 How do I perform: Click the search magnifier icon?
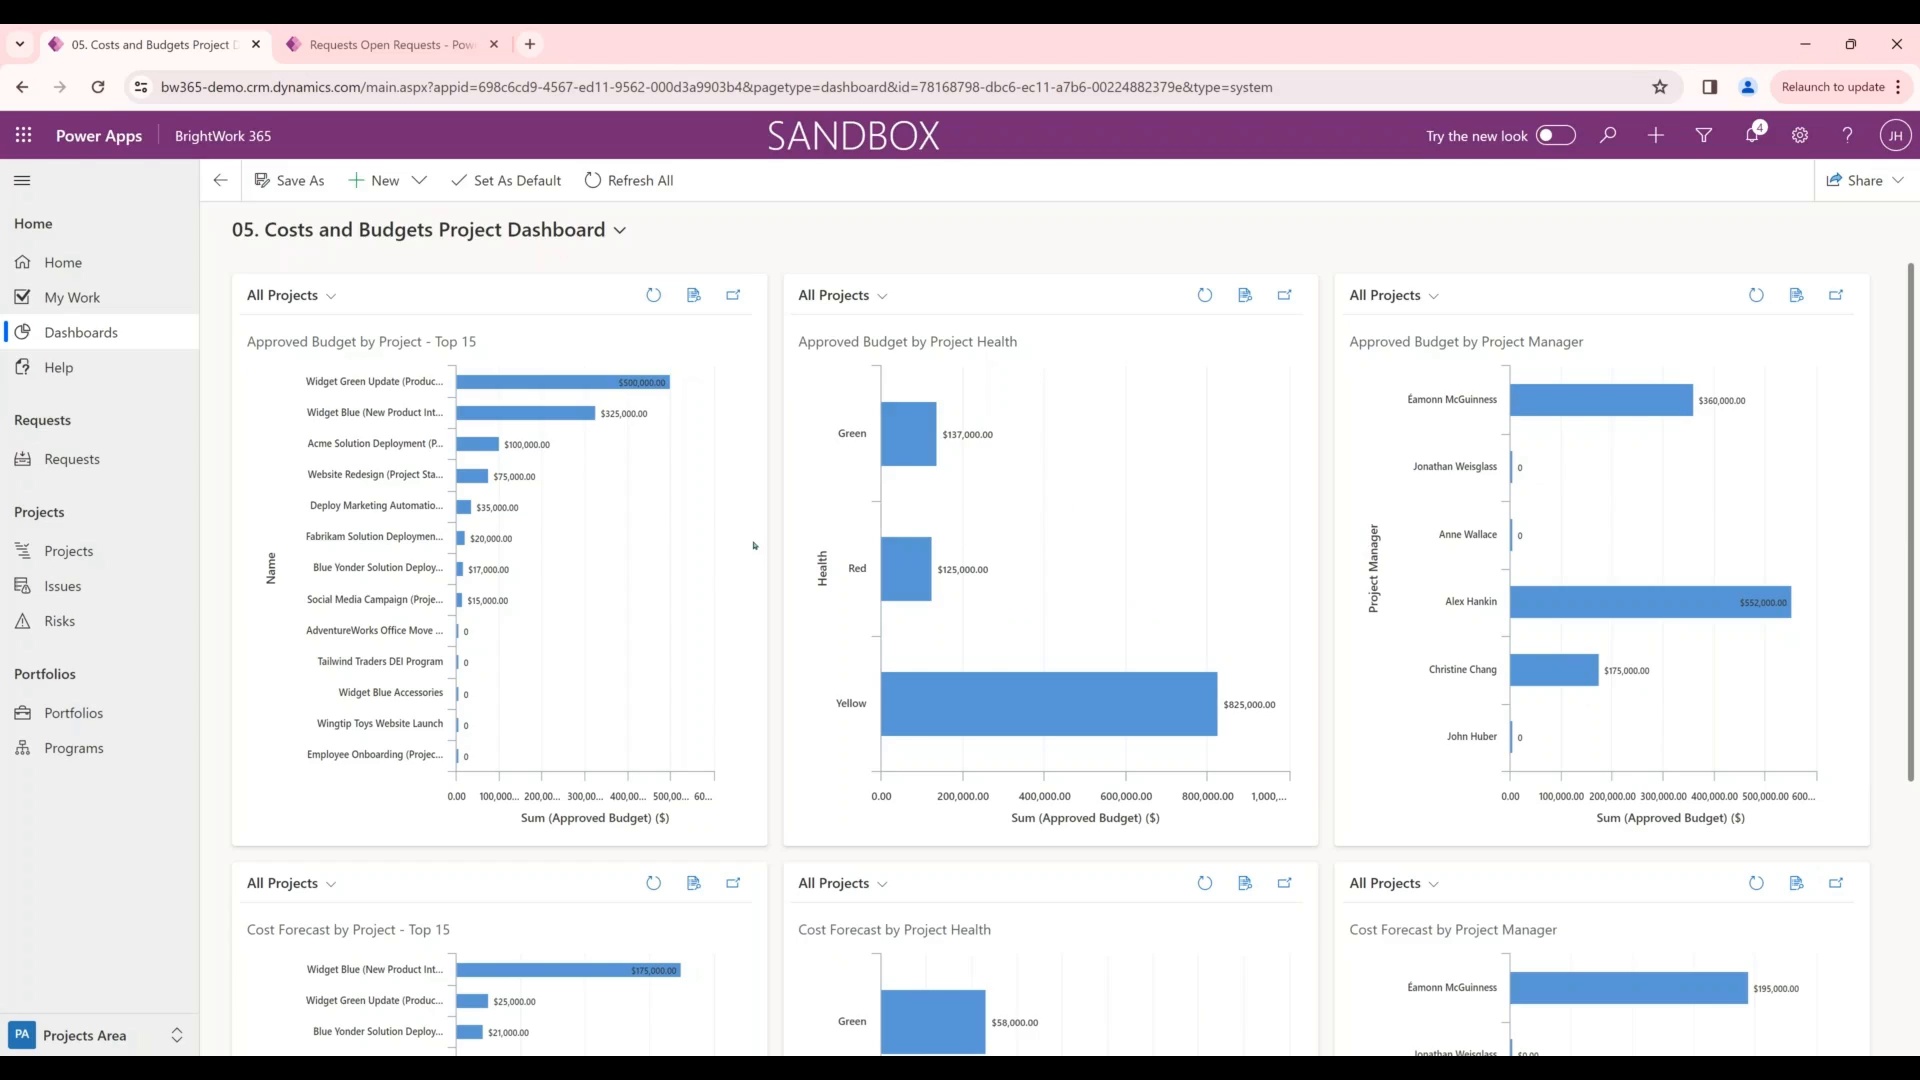(x=1608, y=135)
